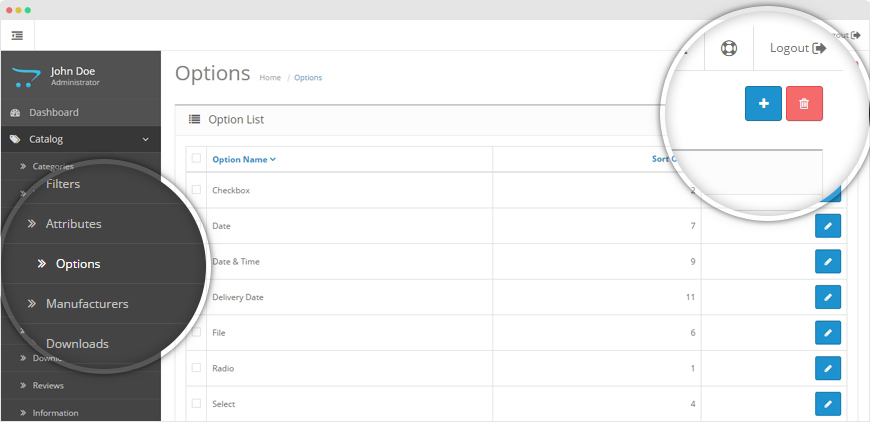Check the Checkbox option row checkbox
Image resolution: width=870 pixels, height=424 pixels.
click(x=196, y=190)
